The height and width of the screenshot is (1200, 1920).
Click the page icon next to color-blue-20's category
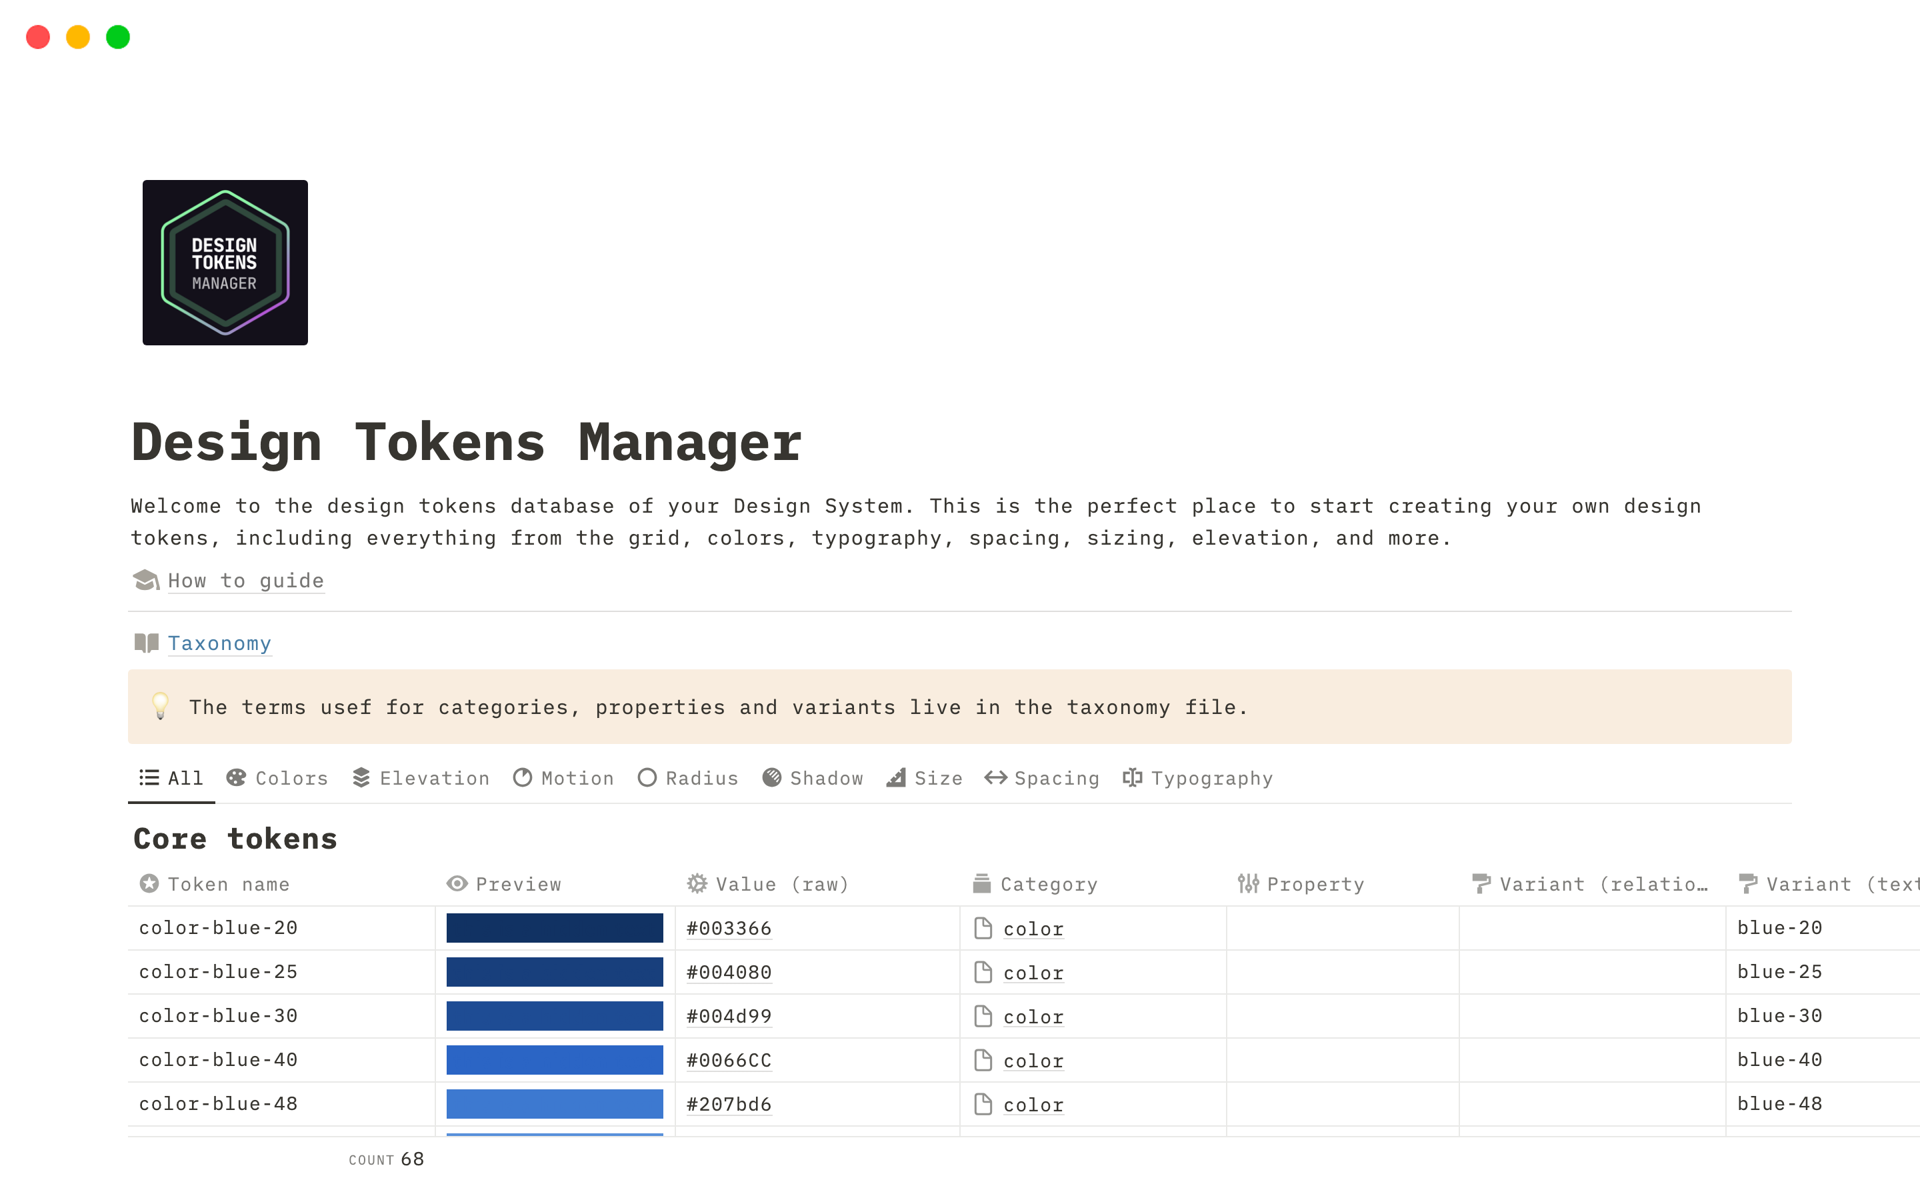983,929
